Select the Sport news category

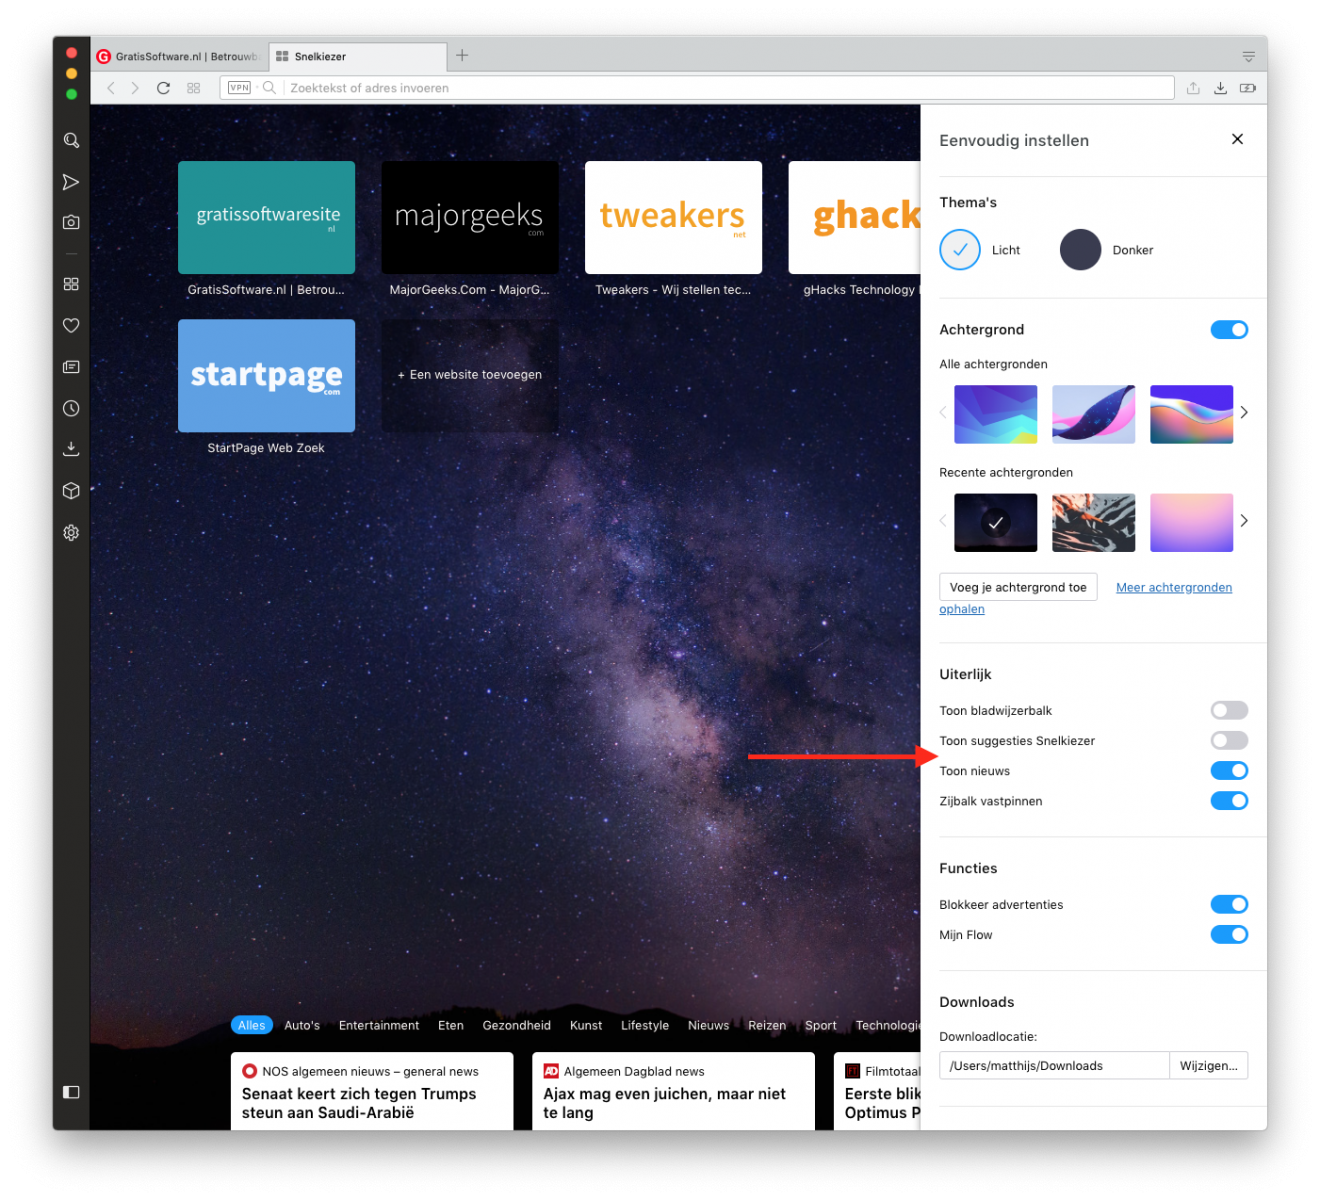coord(820,1025)
